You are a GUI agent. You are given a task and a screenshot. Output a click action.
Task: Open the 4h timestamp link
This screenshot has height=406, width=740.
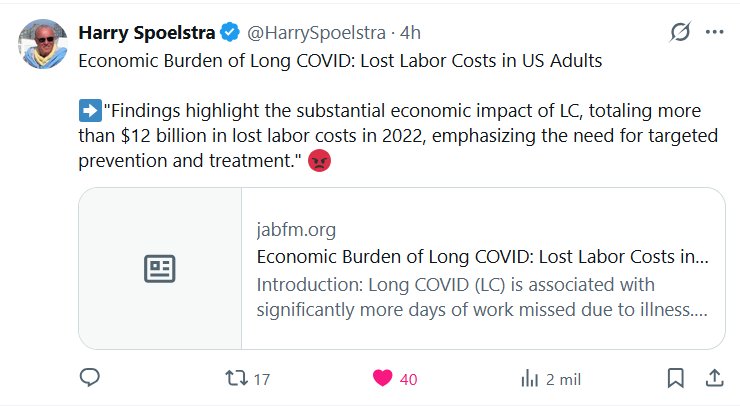coord(411,32)
